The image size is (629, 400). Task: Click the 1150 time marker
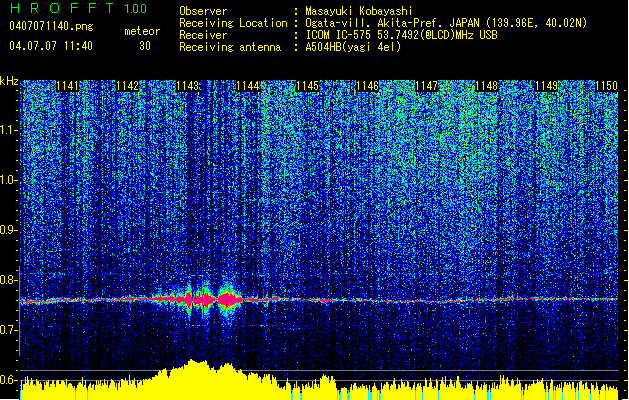[606, 86]
